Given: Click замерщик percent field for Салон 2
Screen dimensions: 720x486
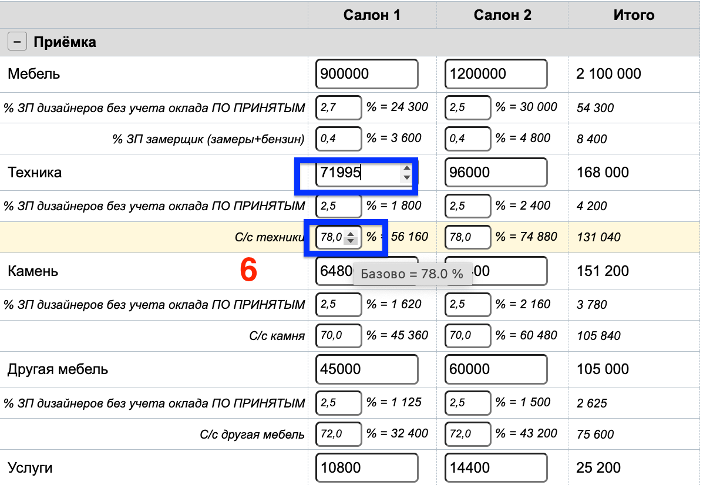Looking at the screenshot, I should 468,139.
